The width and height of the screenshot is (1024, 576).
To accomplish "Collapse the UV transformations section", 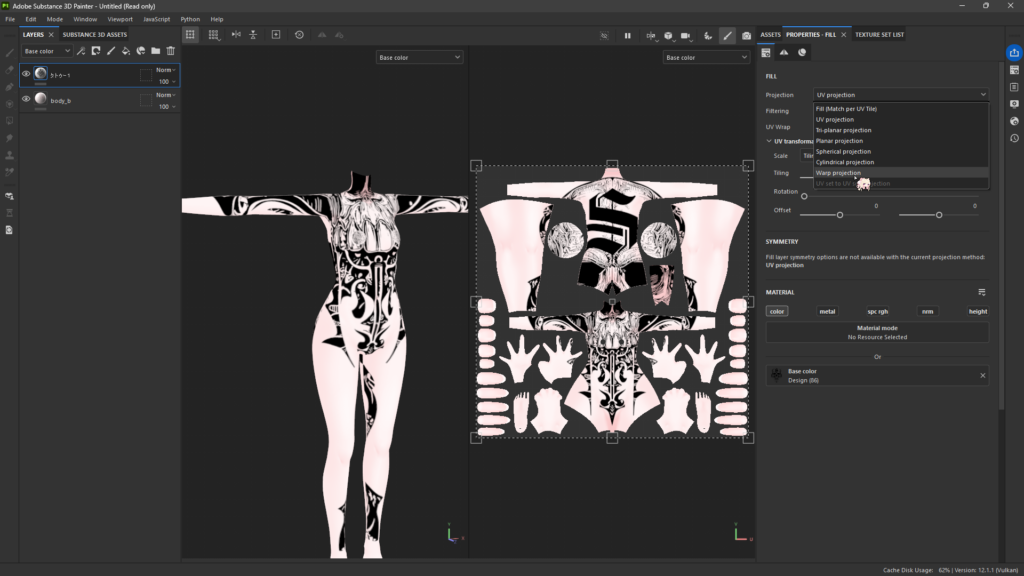I will pyautogui.click(x=769, y=141).
